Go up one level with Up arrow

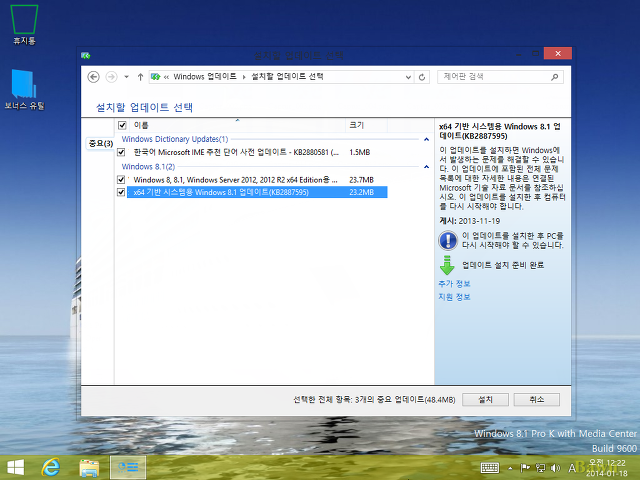tap(140, 77)
